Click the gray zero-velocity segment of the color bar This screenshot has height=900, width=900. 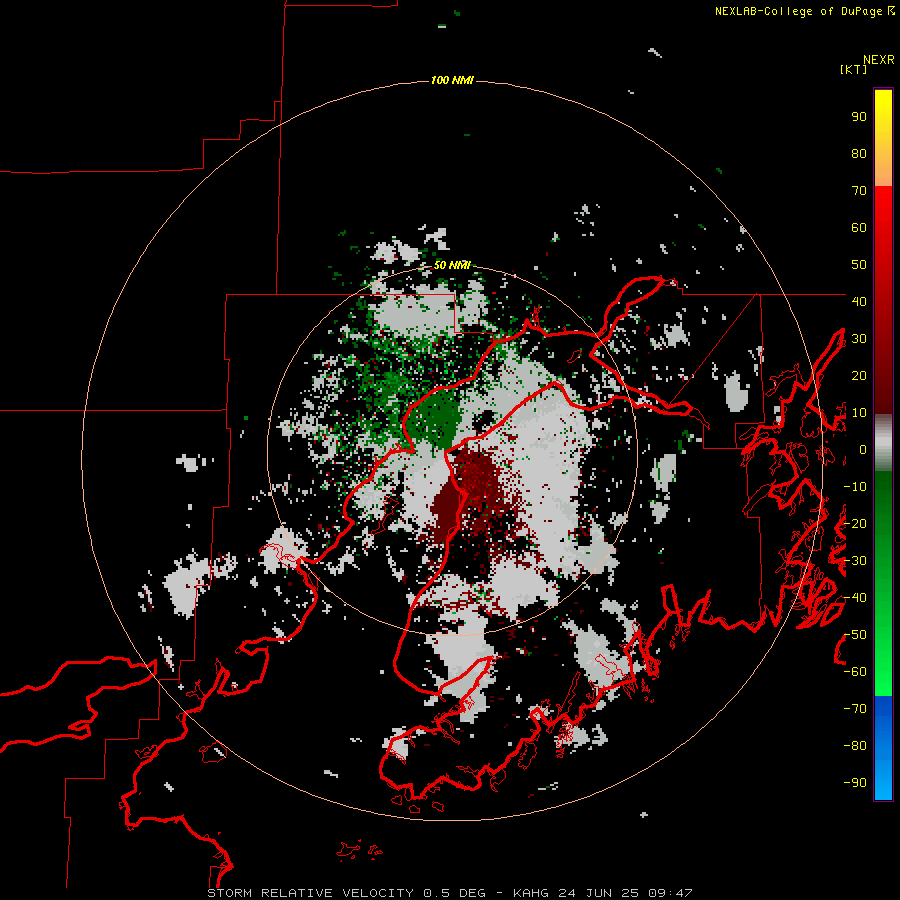point(883,443)
